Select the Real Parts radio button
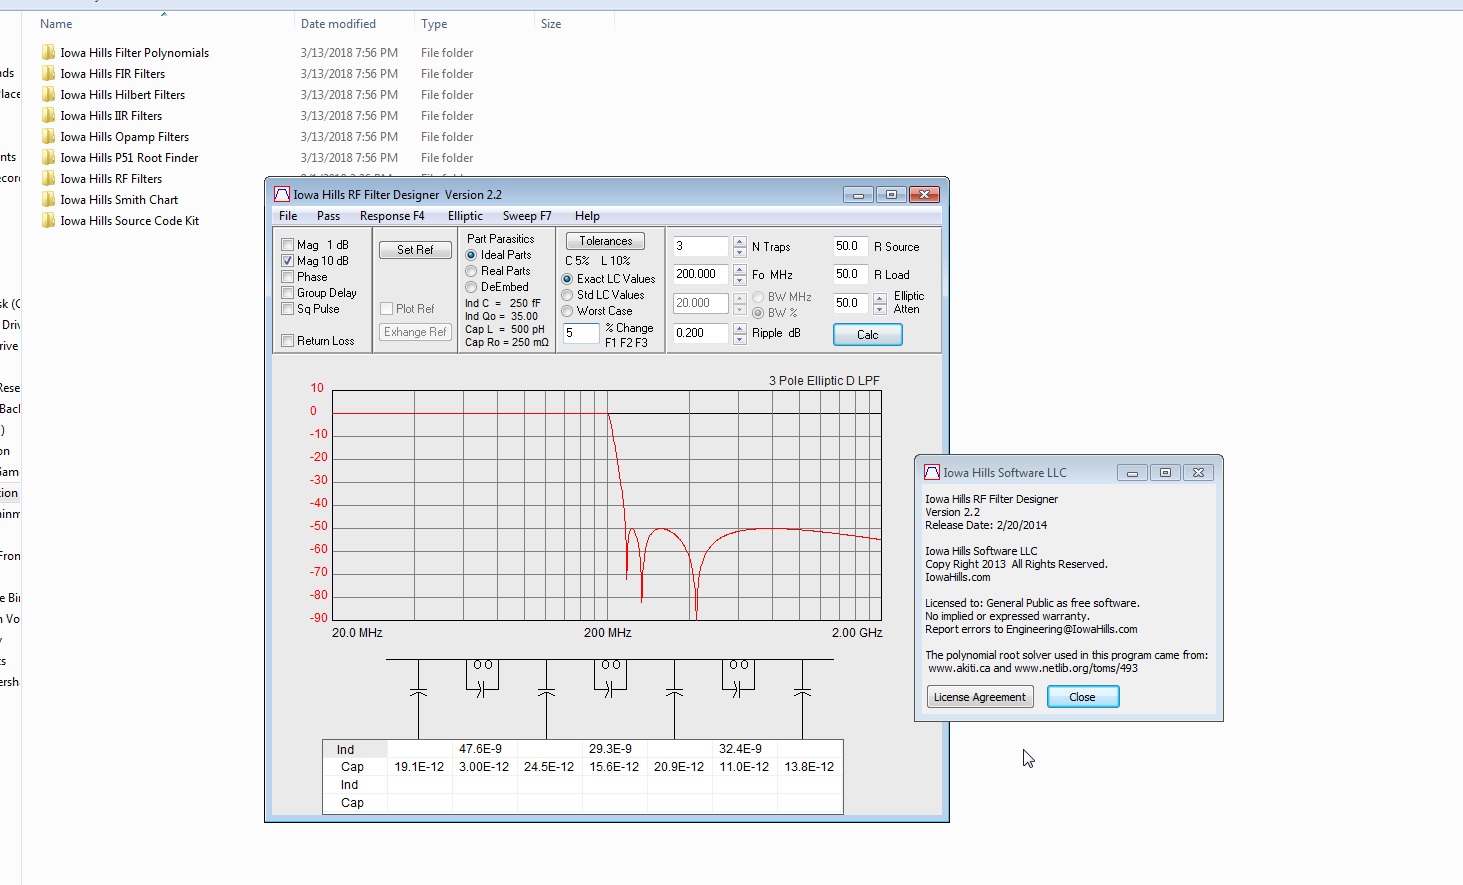The image size is (1463, 885). [471, 271]
